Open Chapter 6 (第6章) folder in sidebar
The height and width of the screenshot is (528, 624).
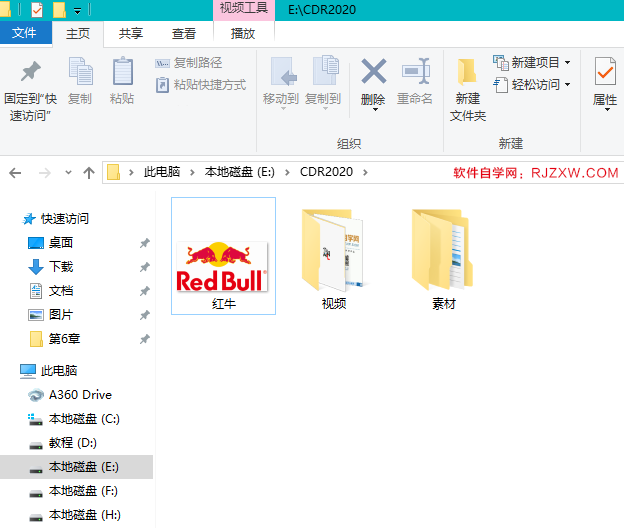[55, 339]
